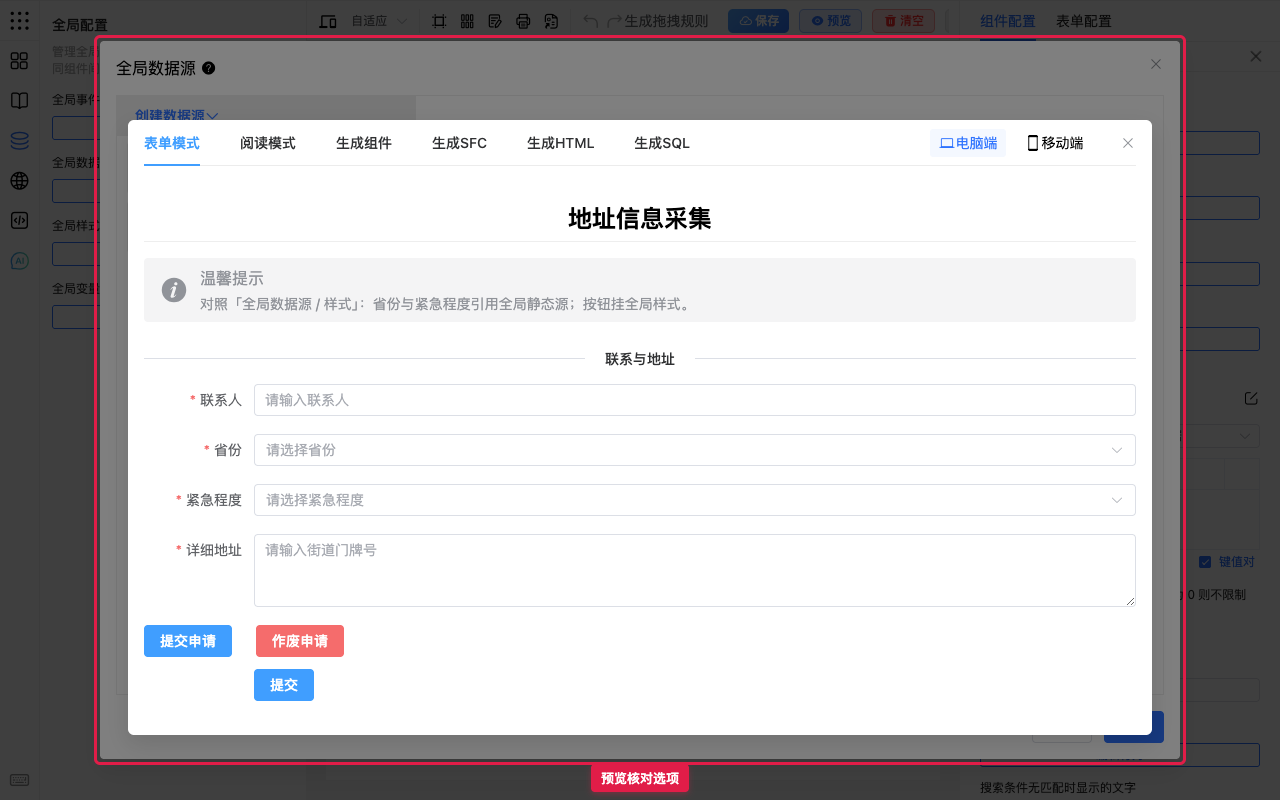The image size is (1280, 800).
Task: Open the book documentation icon in sidebar
Action: click(19, 101)
